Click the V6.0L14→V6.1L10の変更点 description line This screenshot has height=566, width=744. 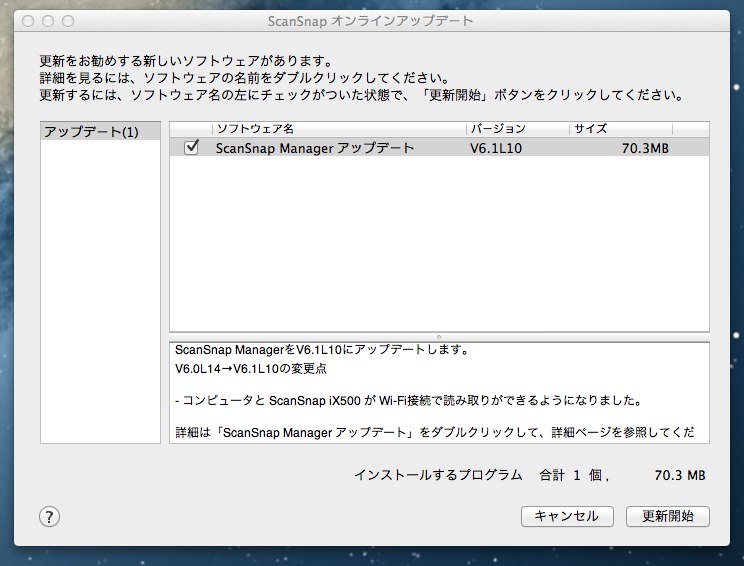[x=251, y=369]
